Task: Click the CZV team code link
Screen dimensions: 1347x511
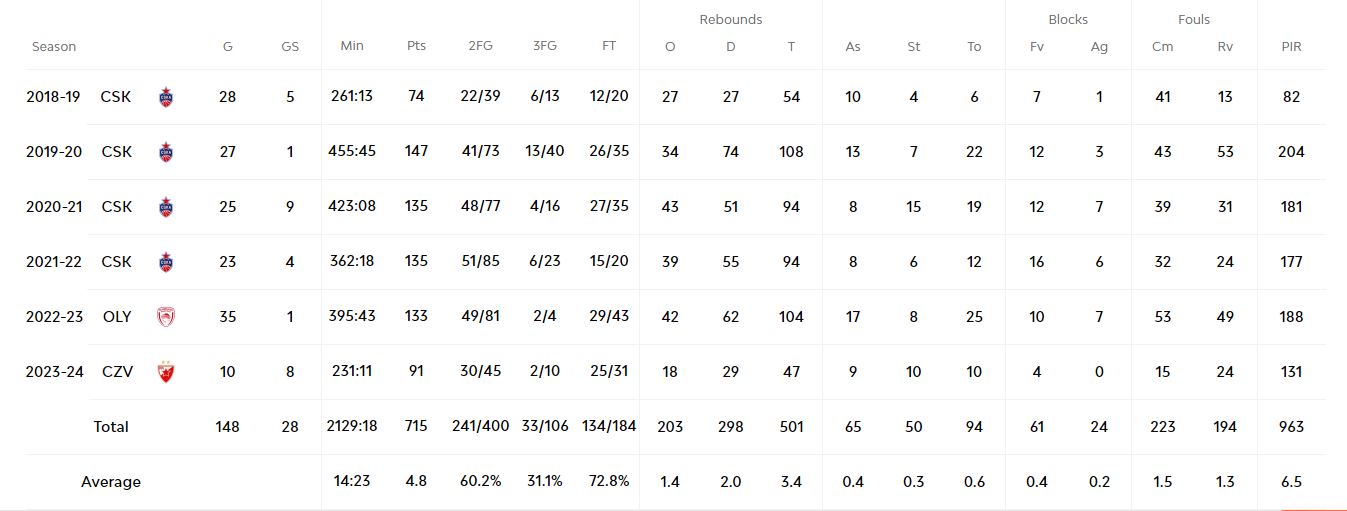Action: click(x=117, y=372)
